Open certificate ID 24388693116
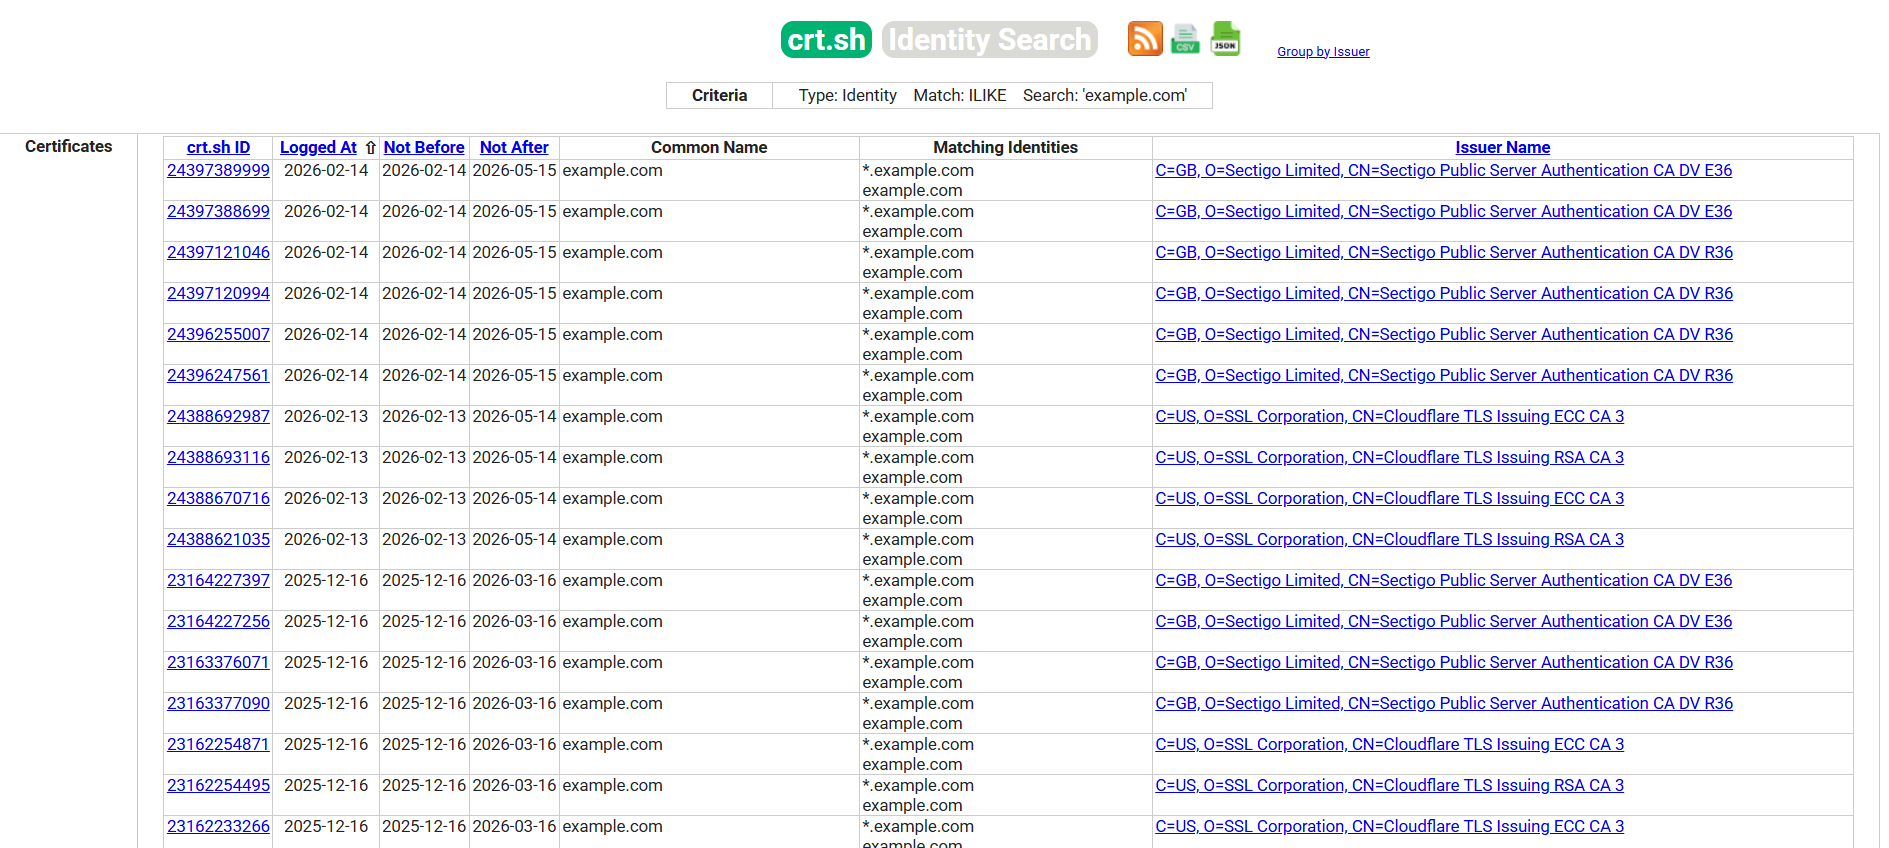Screen dimensions: 1889x848 218,457
